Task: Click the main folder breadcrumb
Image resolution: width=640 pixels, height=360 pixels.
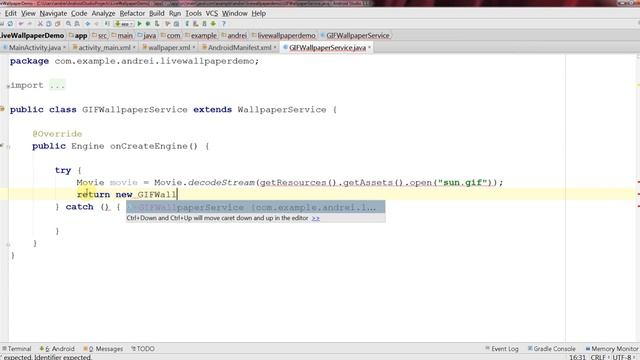Action: click(122, 36)
